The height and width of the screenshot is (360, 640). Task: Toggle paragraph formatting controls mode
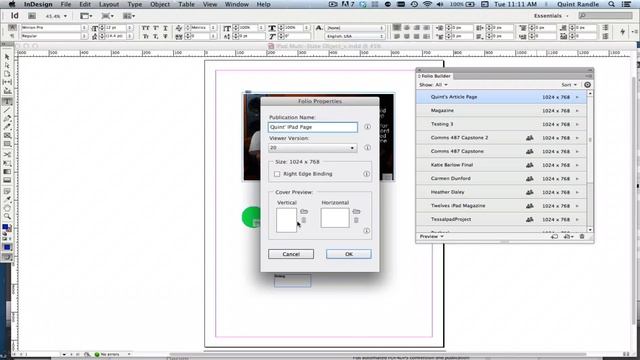[12, 36]
